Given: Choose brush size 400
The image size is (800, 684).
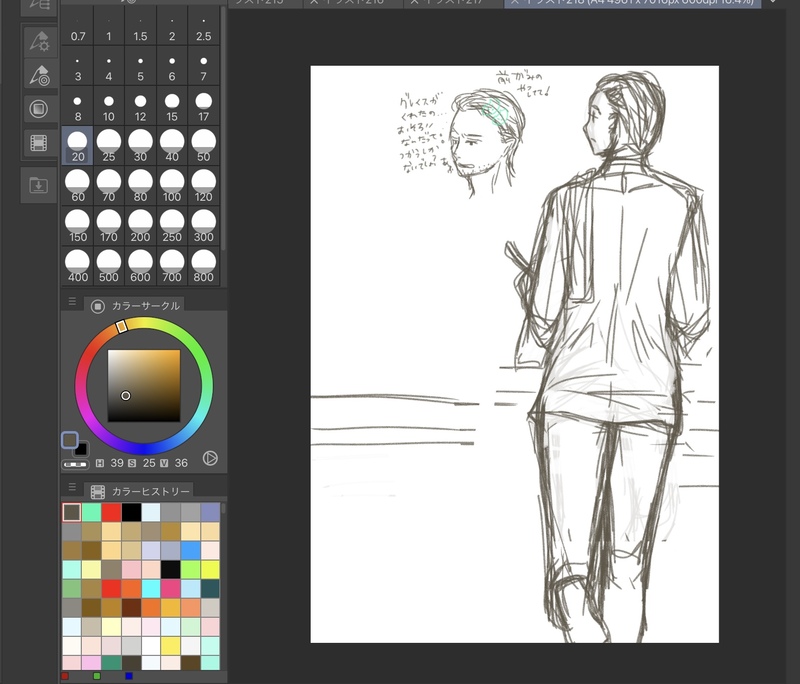Looking at the screenshot, I should [78, 267].
